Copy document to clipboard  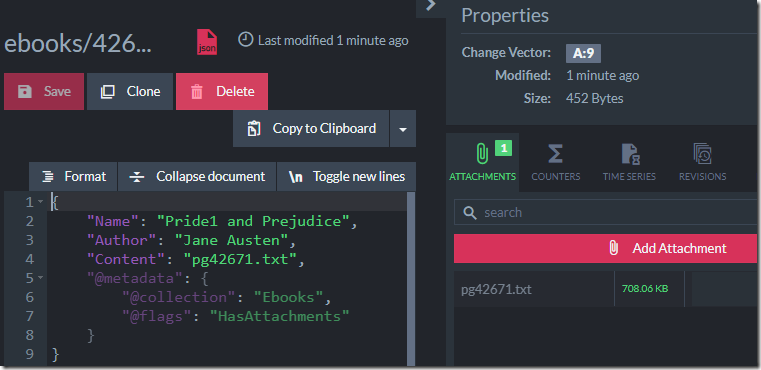311,128
